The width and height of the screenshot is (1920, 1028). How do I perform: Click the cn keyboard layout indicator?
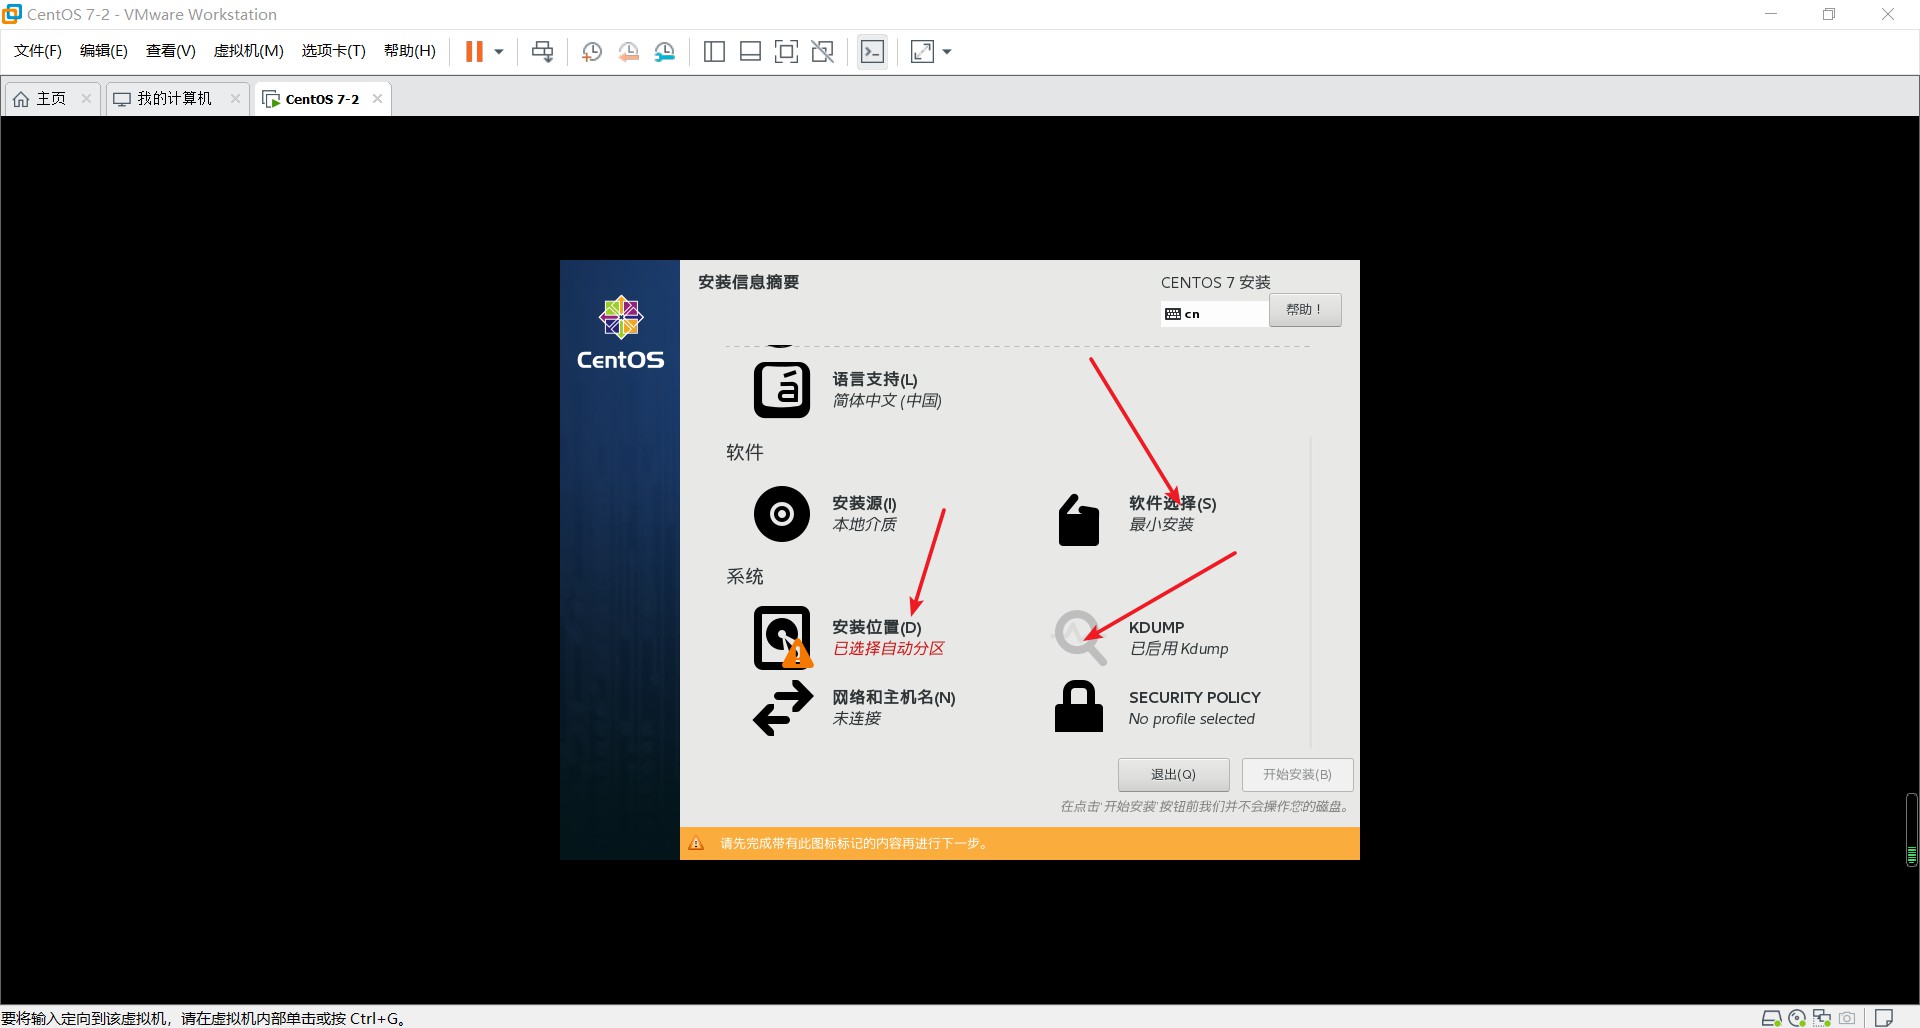point(1215,314)
